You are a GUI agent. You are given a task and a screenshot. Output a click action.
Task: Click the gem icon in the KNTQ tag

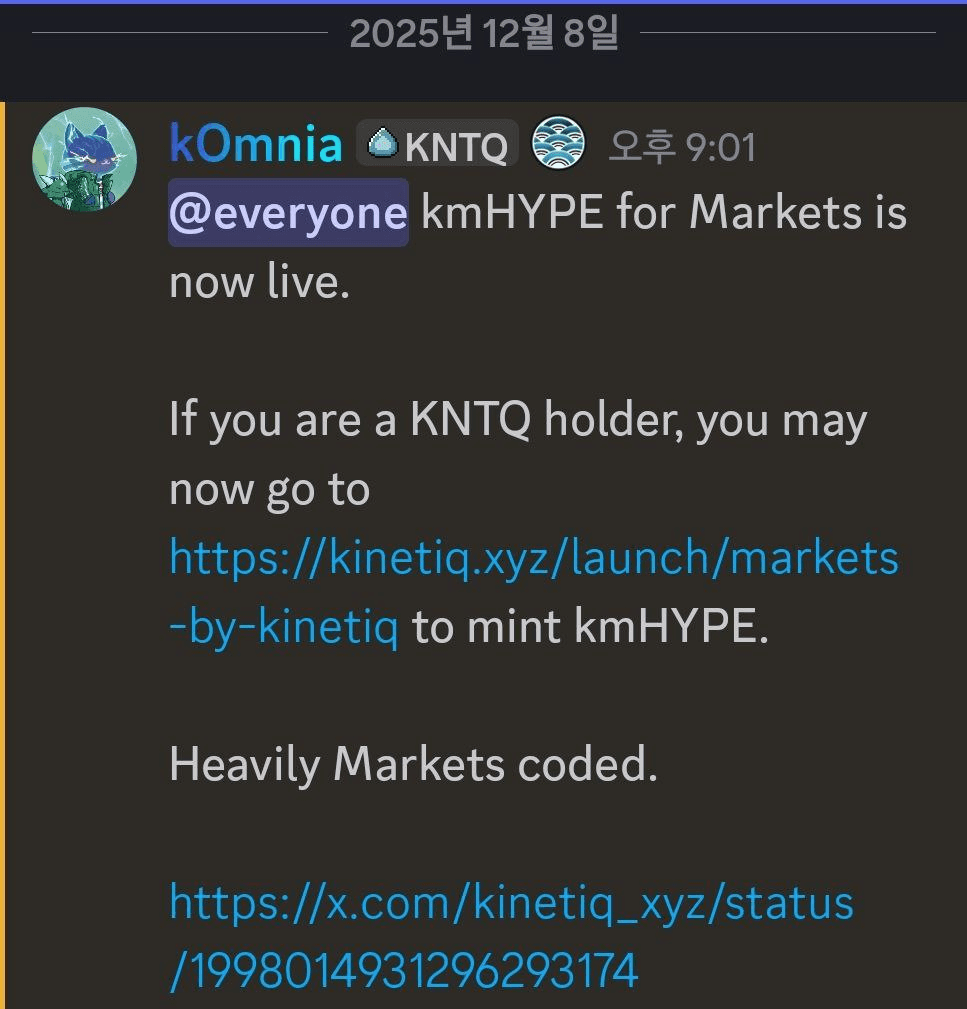[x=381, y=146]
